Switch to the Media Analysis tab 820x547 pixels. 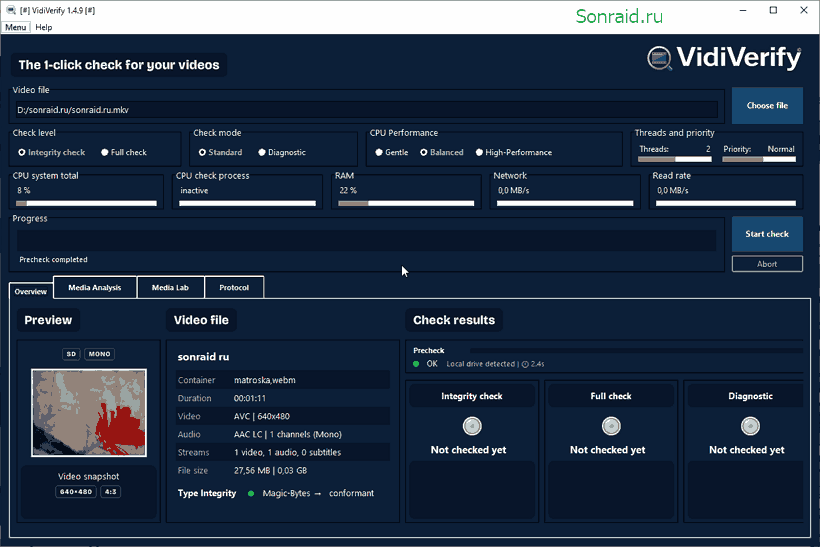[95, 287]
